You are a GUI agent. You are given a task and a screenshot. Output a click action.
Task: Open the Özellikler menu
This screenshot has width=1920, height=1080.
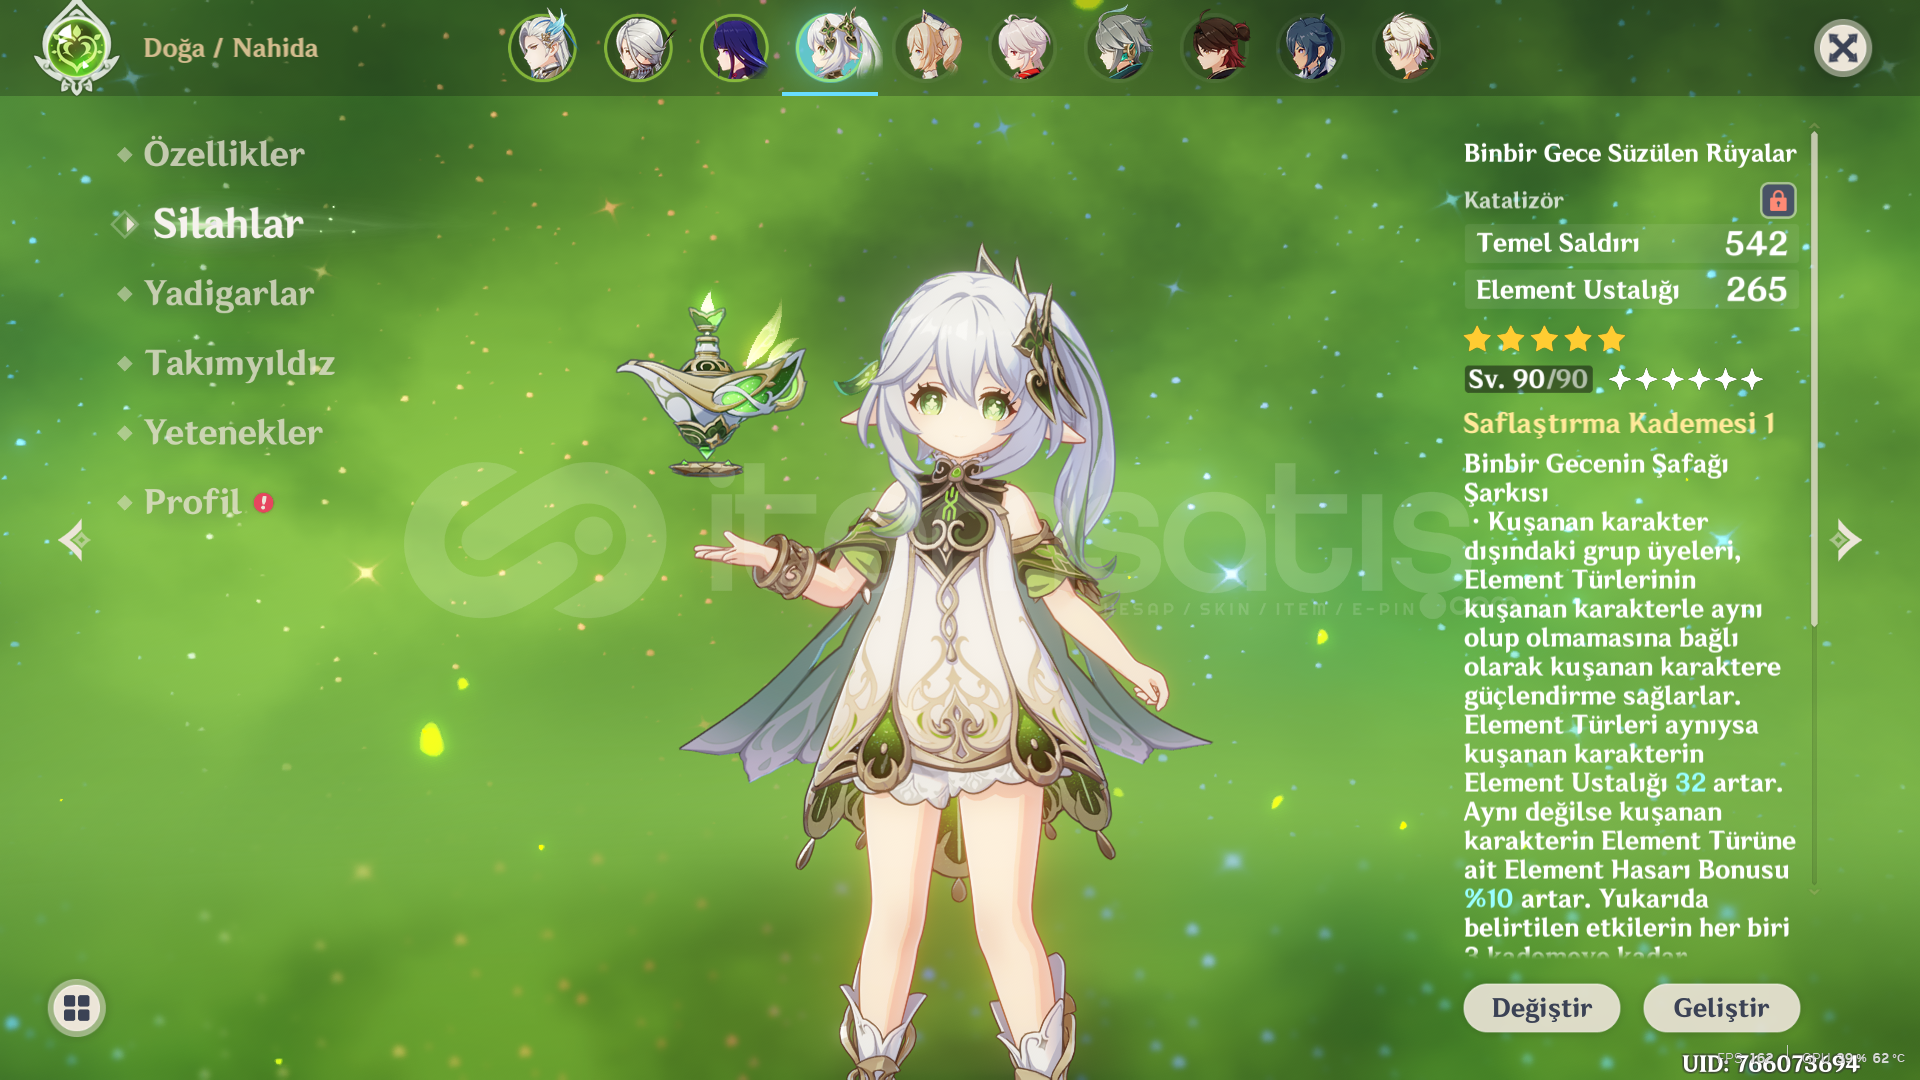(224, 154)
